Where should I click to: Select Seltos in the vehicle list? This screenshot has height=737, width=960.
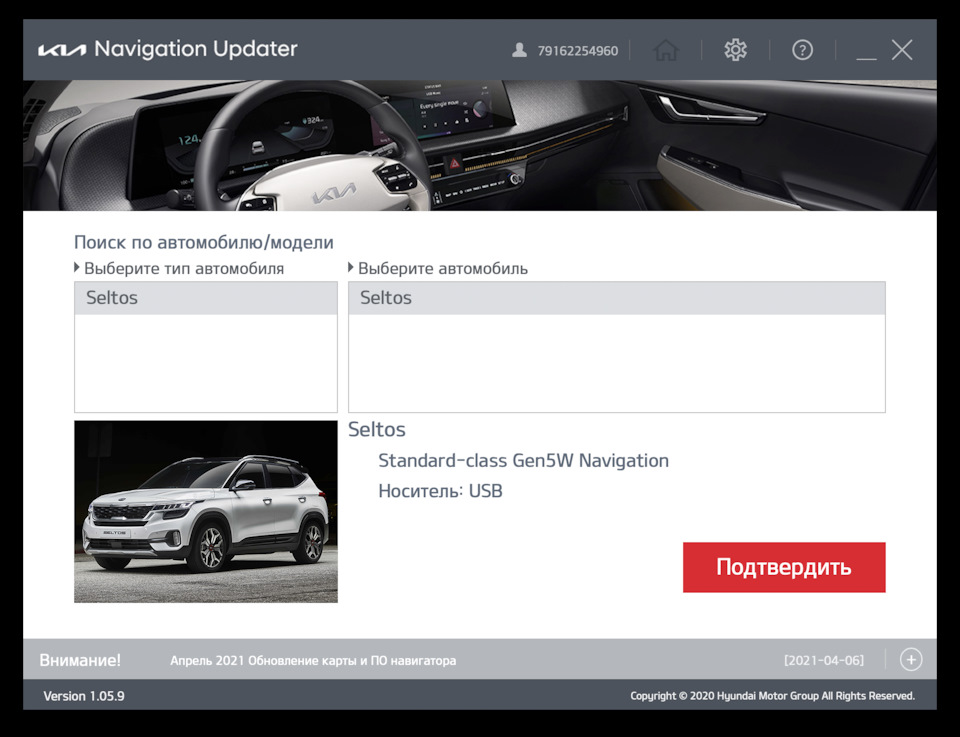pyautogui.click(x=617, y=298)
